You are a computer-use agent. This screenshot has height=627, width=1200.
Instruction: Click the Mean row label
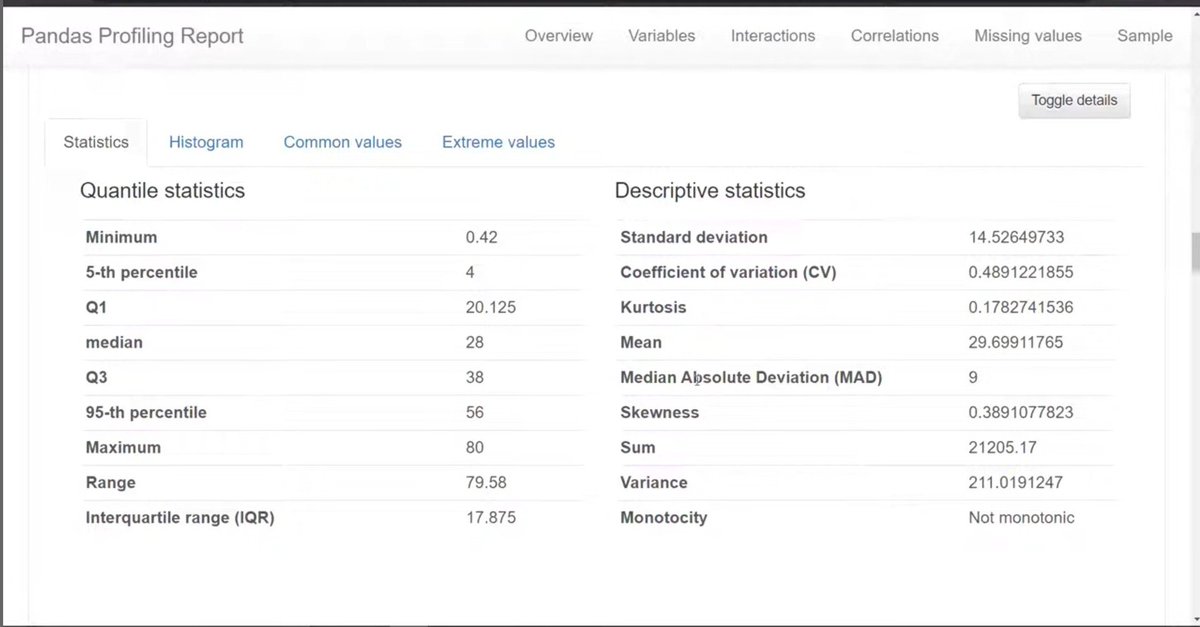tap(641, 342)
